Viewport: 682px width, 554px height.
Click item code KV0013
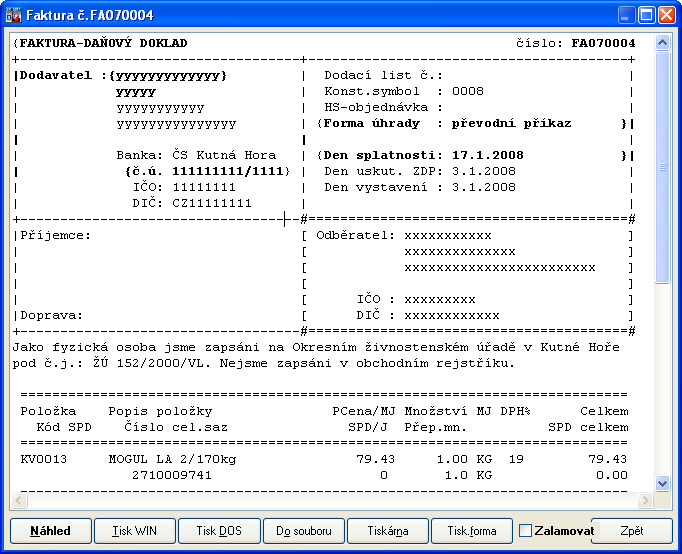43,459
